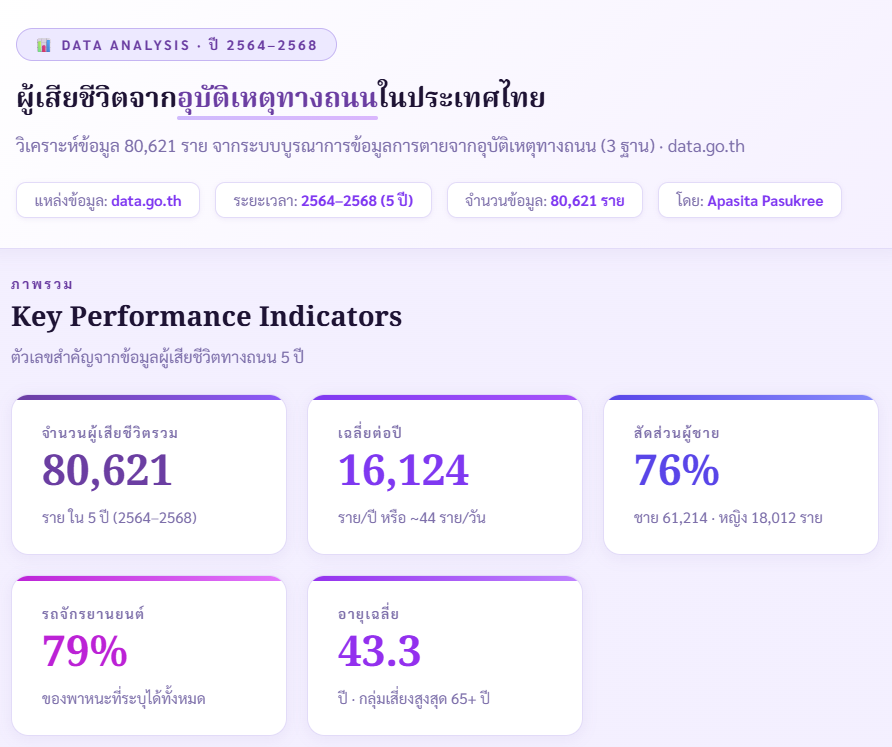892x747 pixels.
Task: Click the ระยะเวลา 2564–2568 (5 ปี) chip
Action: tap(323, 200)
